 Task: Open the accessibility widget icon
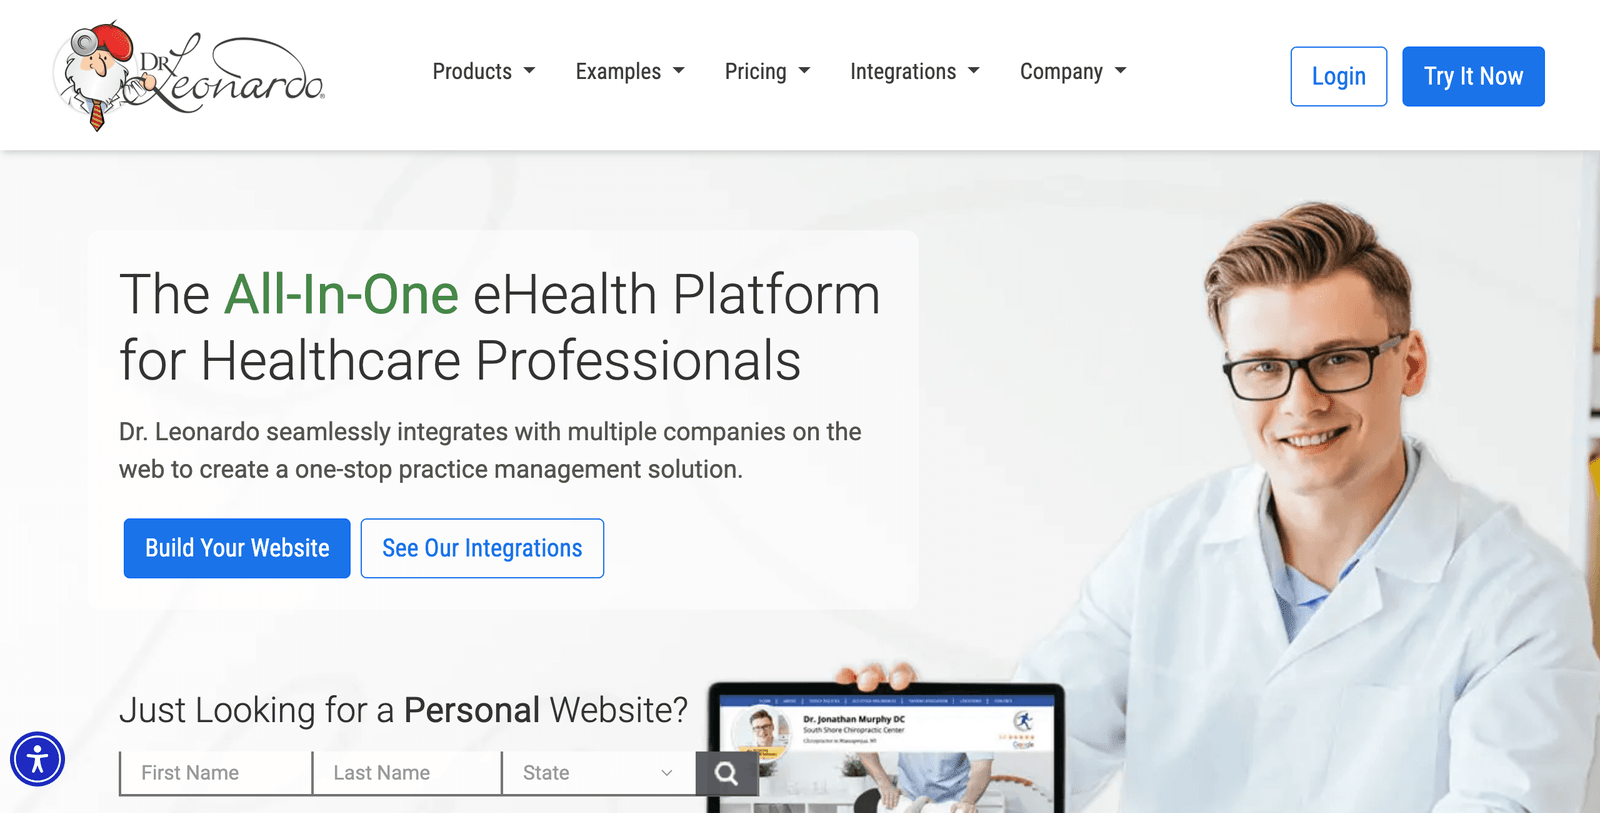38,759
